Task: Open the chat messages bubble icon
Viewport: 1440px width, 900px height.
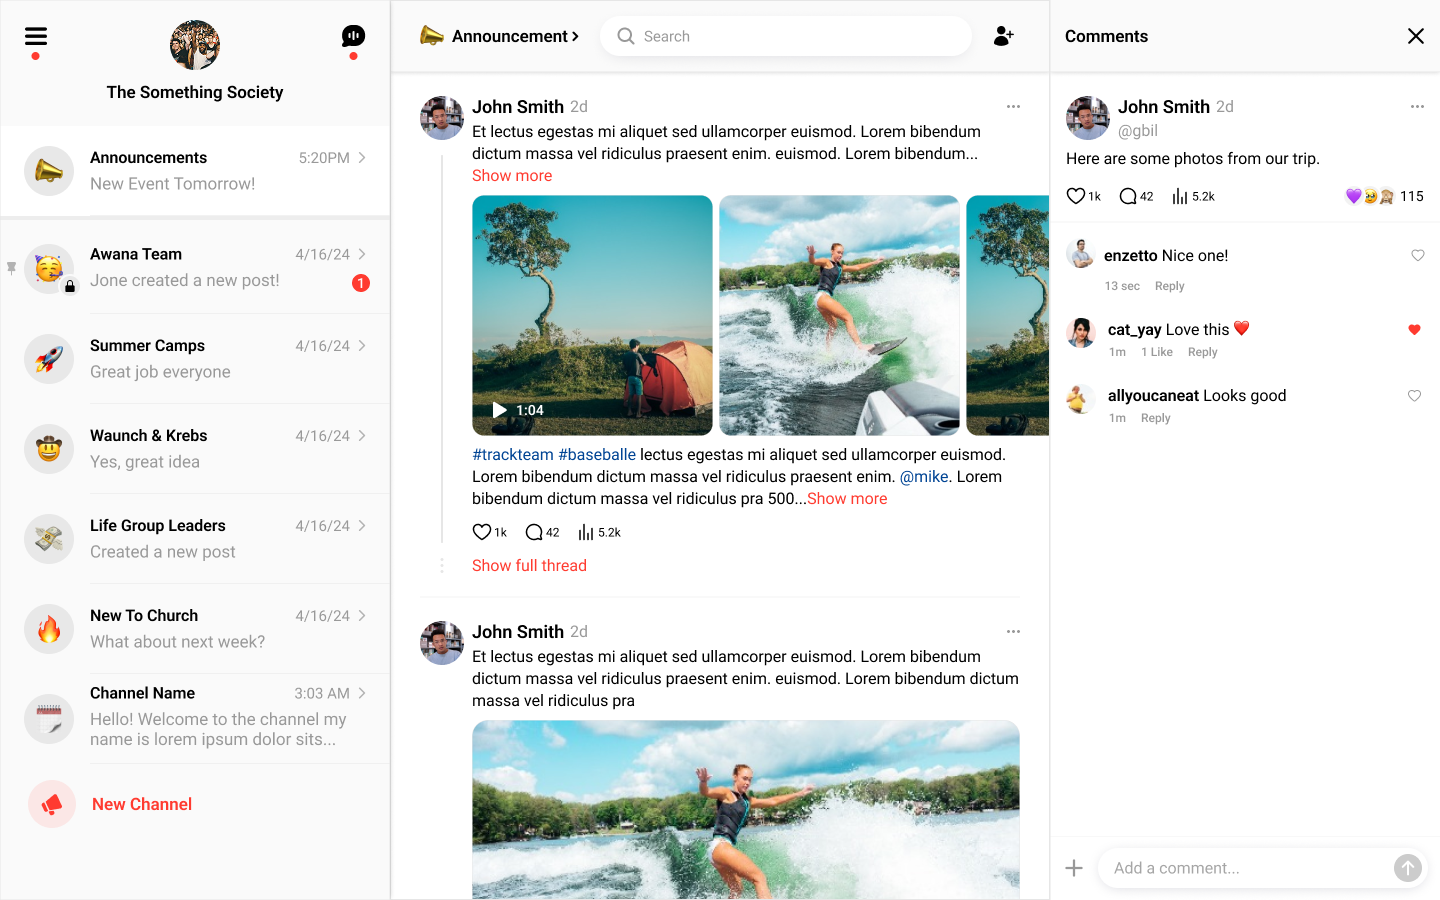Action: point(353,37)
